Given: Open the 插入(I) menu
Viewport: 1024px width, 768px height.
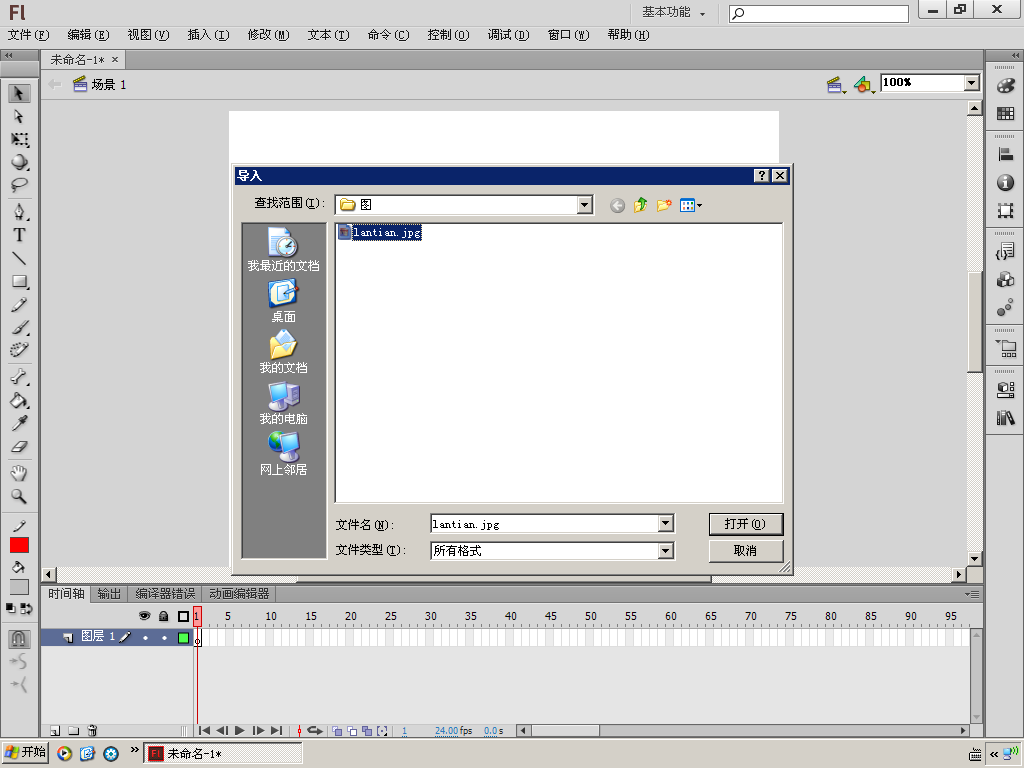Looking at the screenshot, I should click(208, 35).
